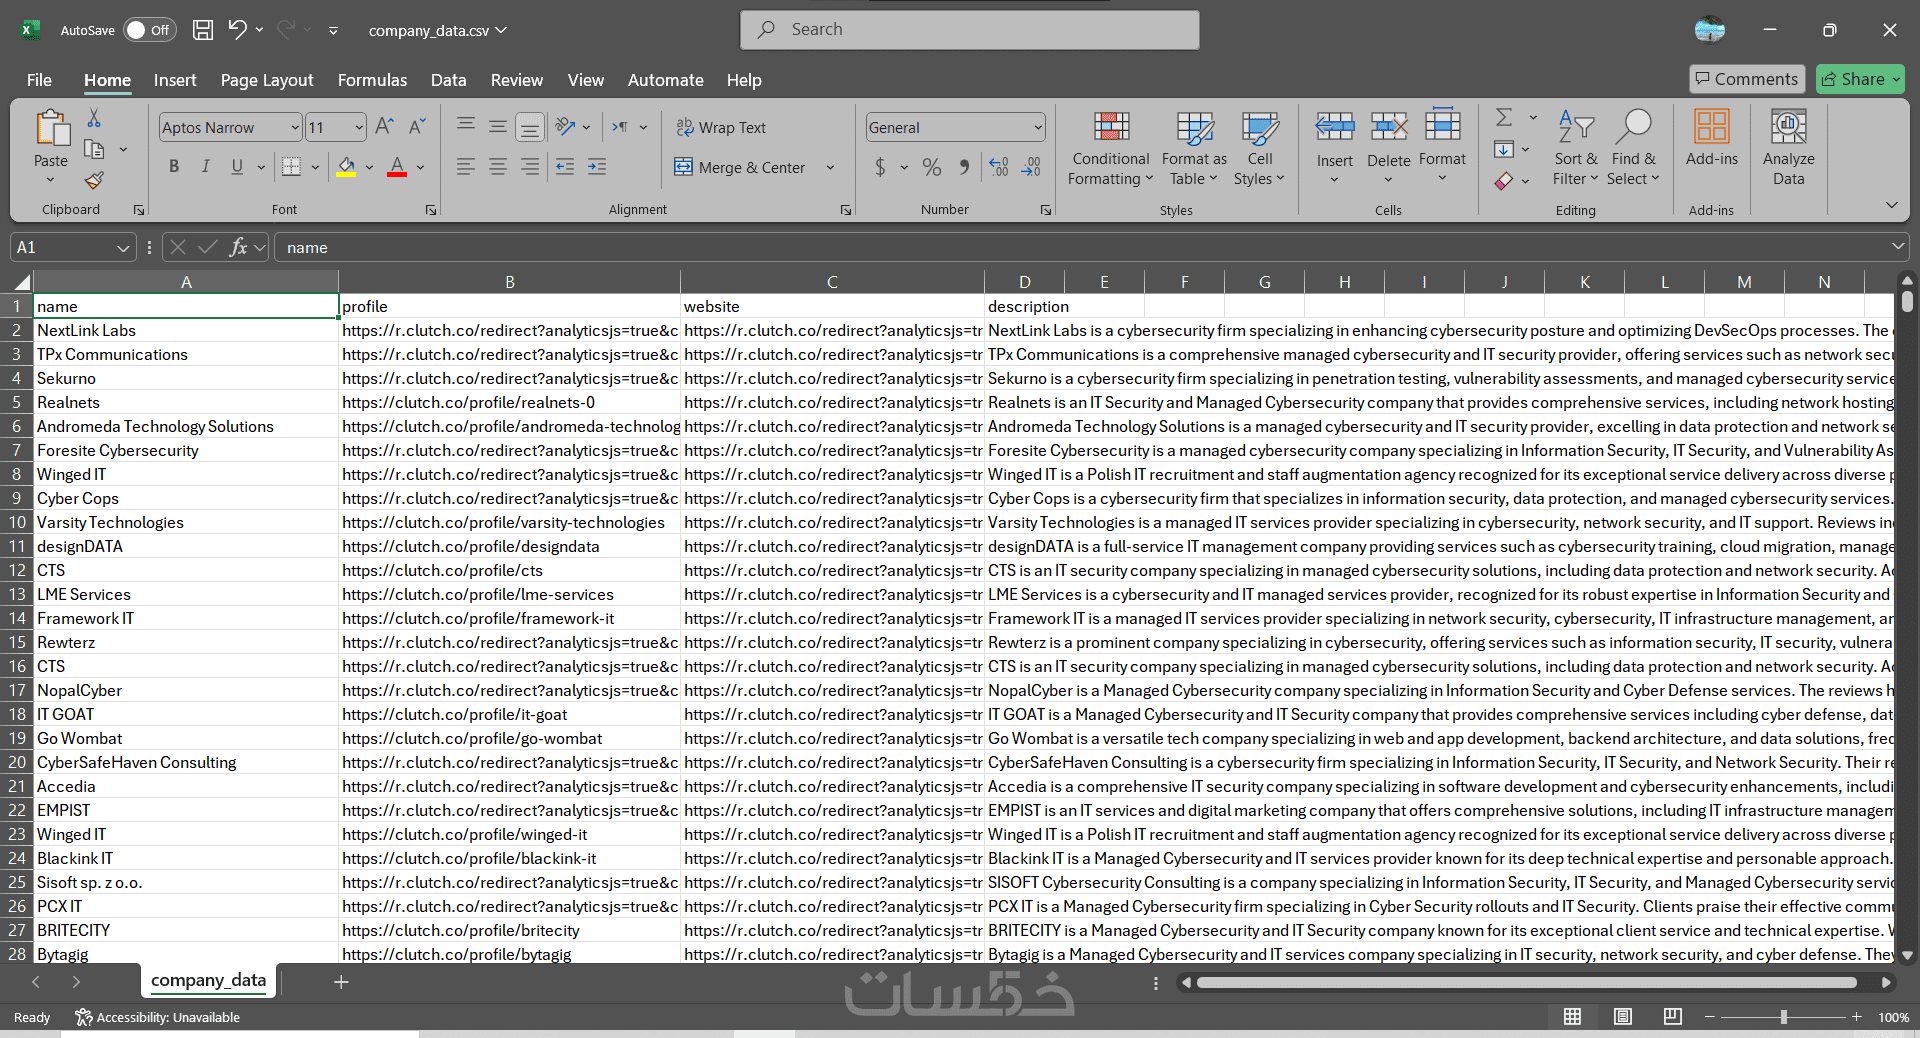Toggle Center horizontal alignment
This screenshot has width=1920, height=1038.
498,167
